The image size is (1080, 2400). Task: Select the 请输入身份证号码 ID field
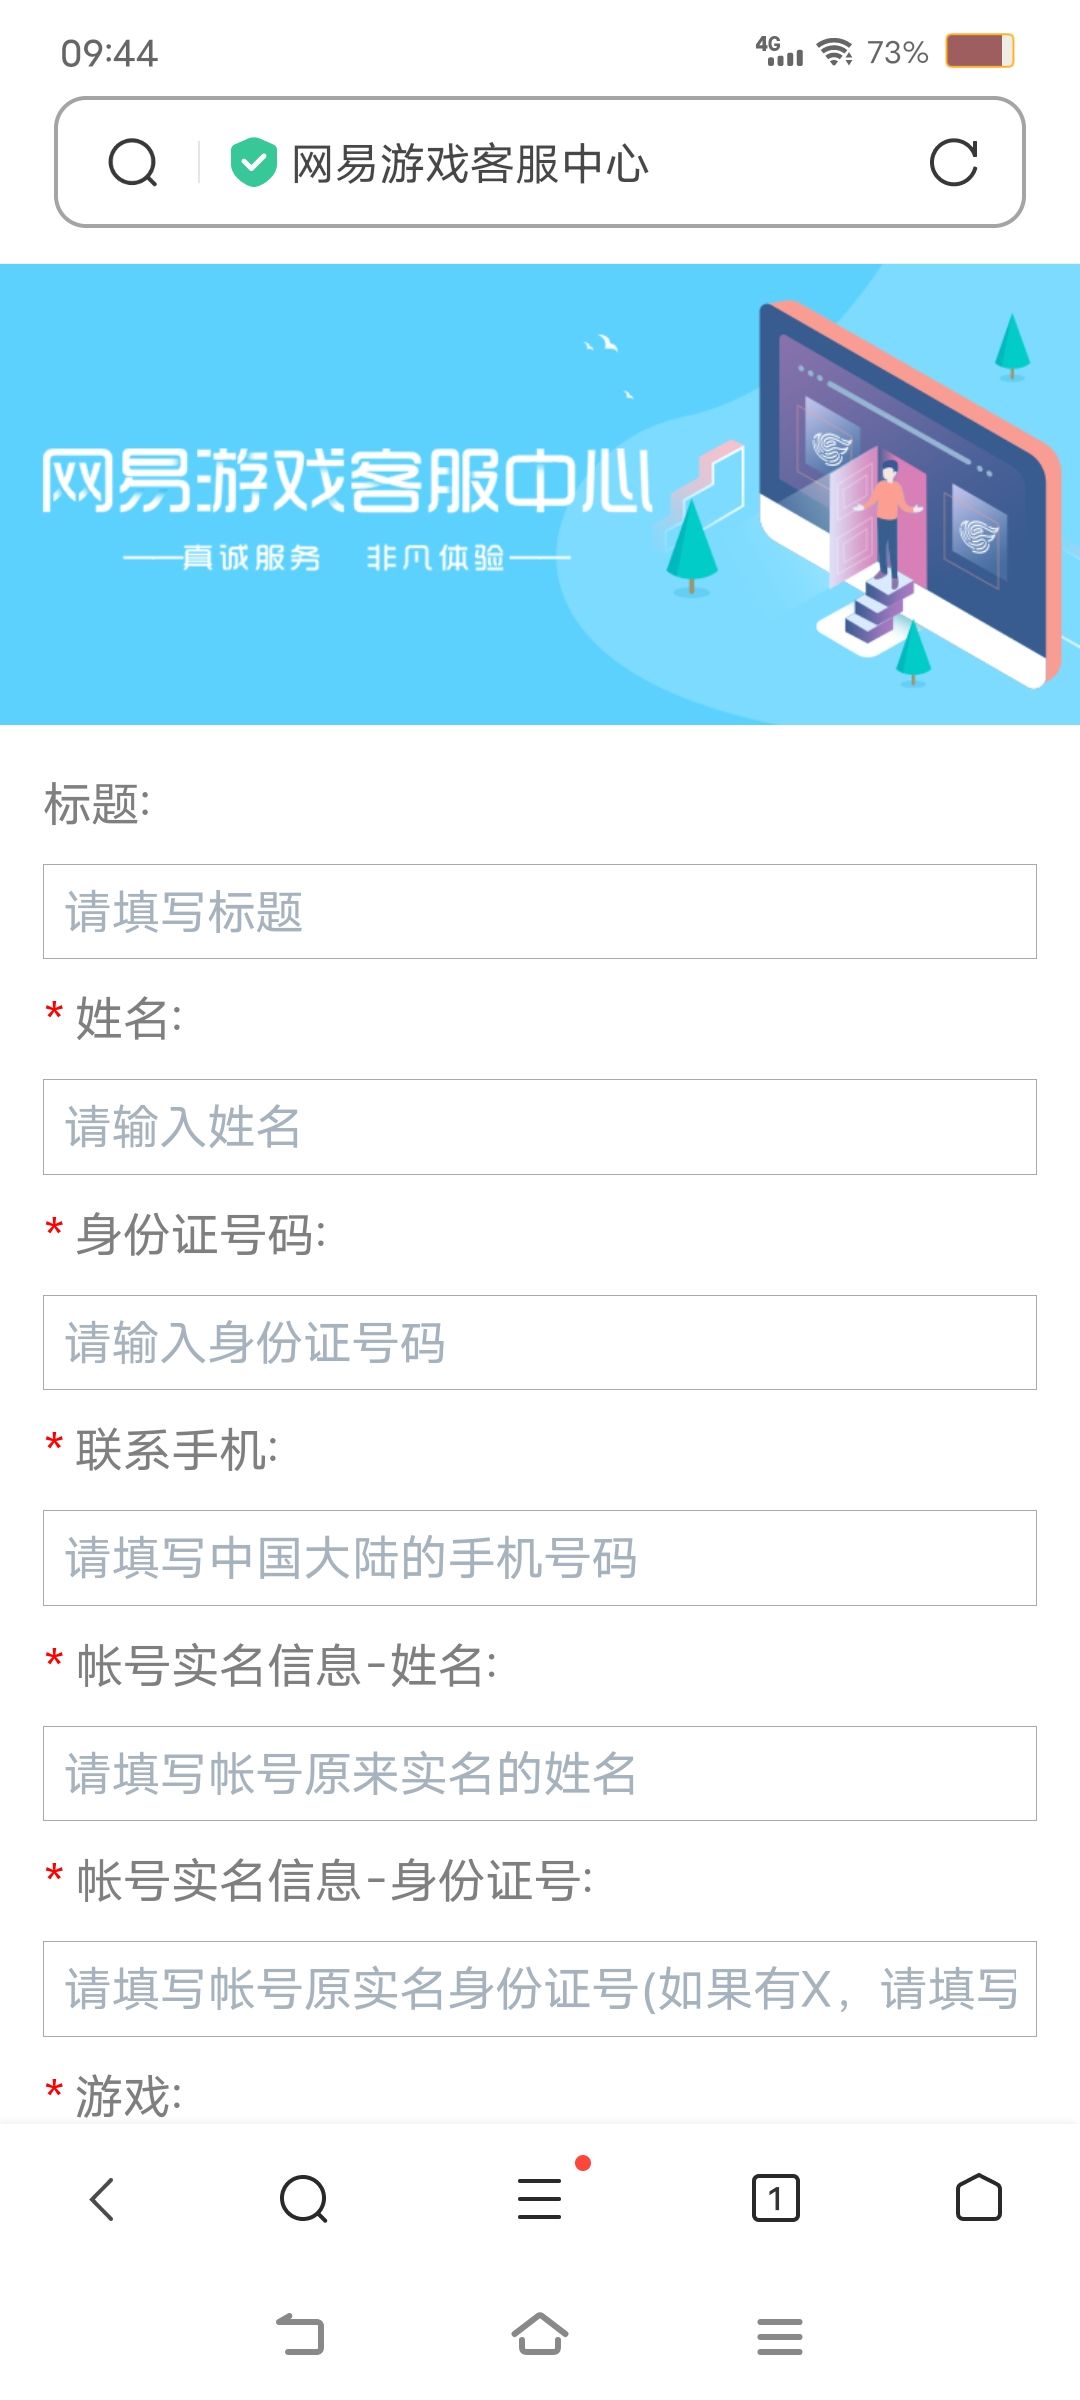pyautogui.click(x=540, y=1343)
